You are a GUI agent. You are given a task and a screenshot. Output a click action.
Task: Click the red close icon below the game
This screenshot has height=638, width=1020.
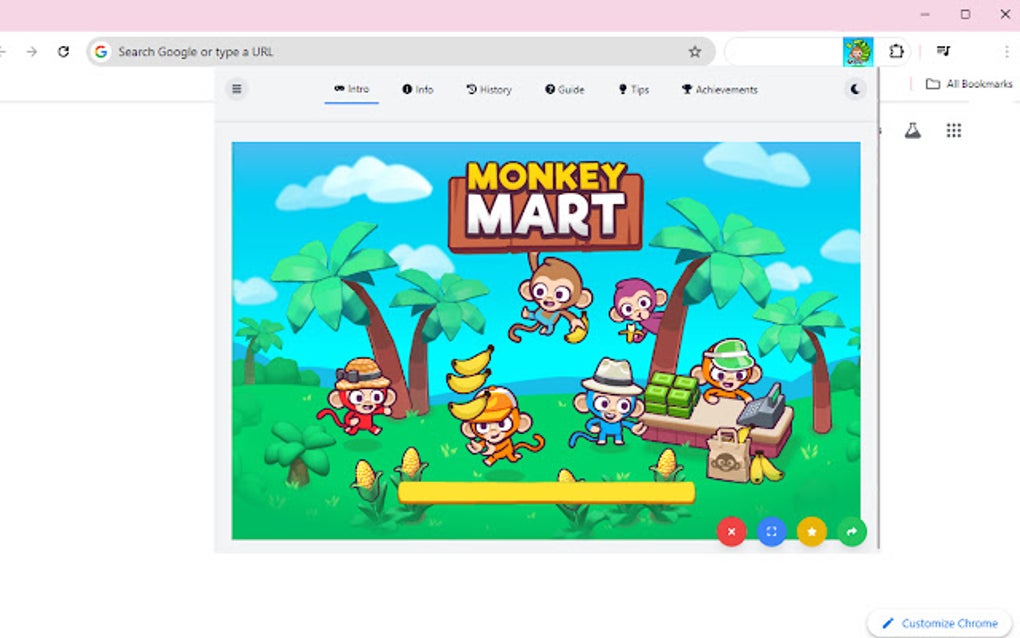731,531
